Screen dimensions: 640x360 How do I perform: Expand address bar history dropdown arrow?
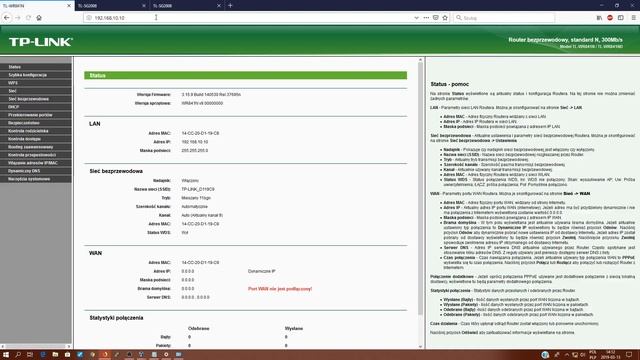click(416, 18)
